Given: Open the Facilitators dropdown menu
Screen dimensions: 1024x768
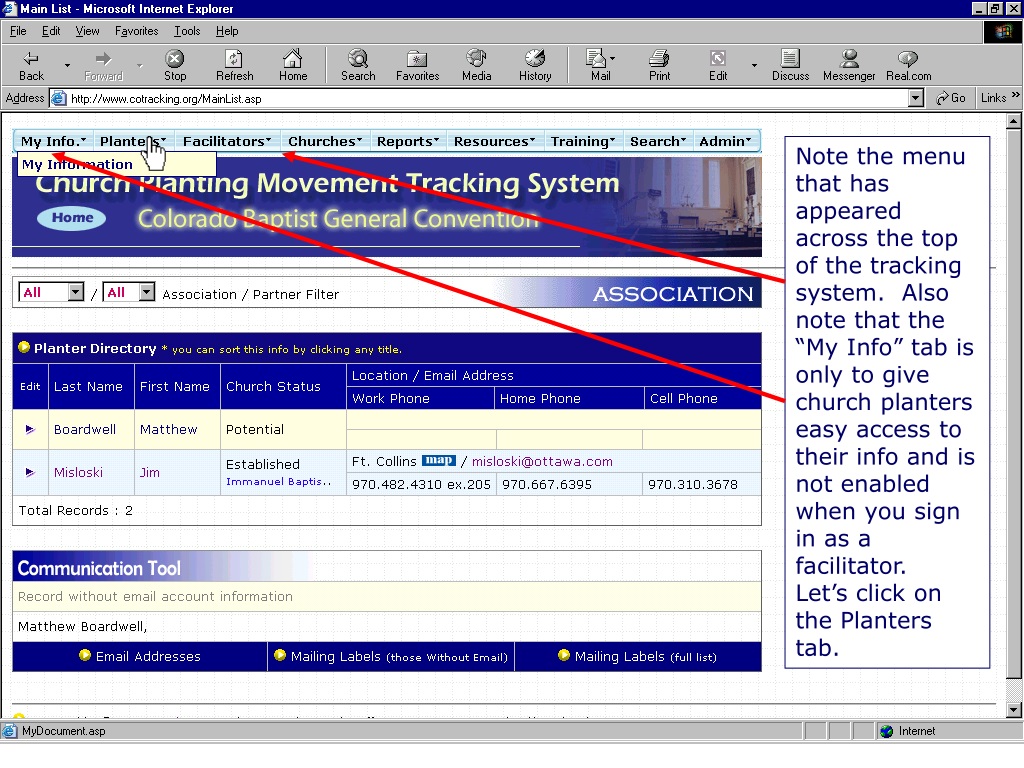Looking at the screenshot, I should (x=227, y=141).
